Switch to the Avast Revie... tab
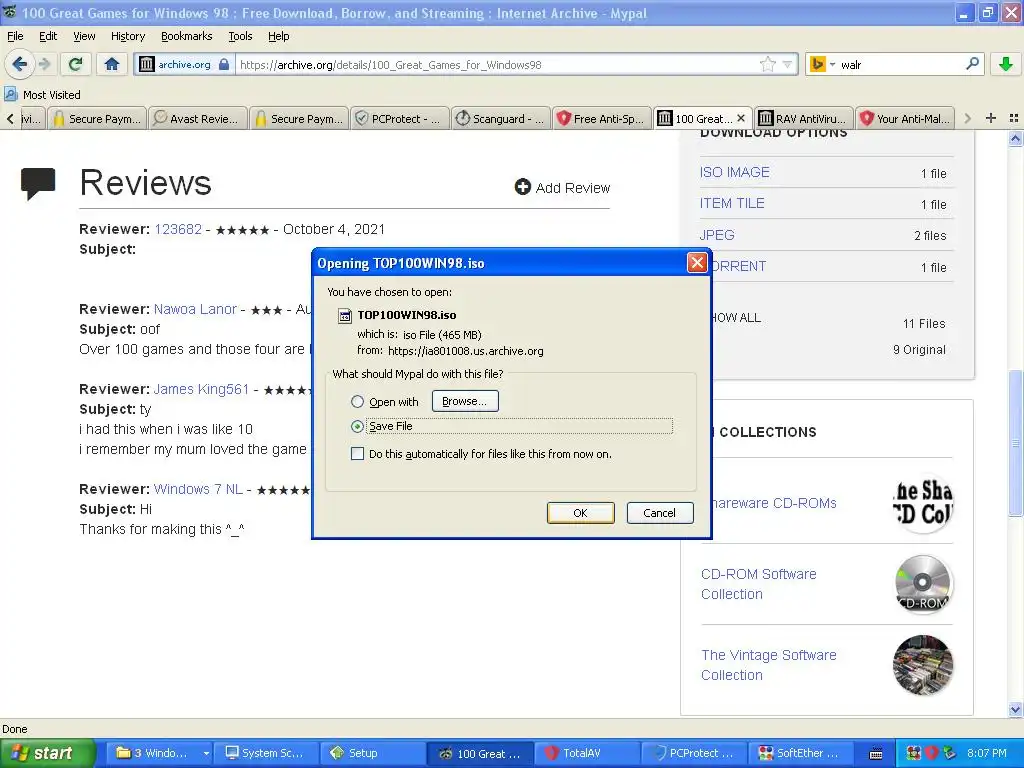1024x768 pixels. [x=198, y=118]
